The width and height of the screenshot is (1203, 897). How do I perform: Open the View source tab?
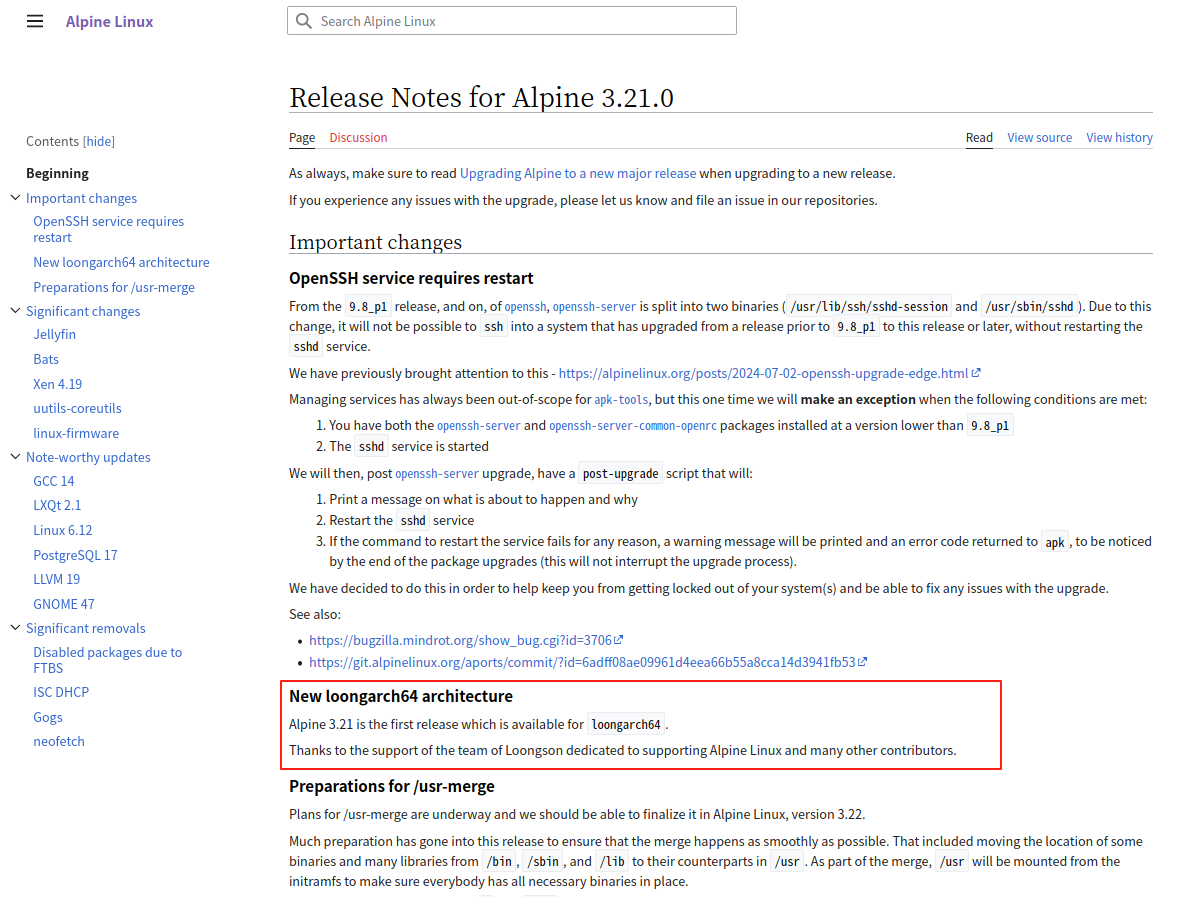pos(1039,137)
